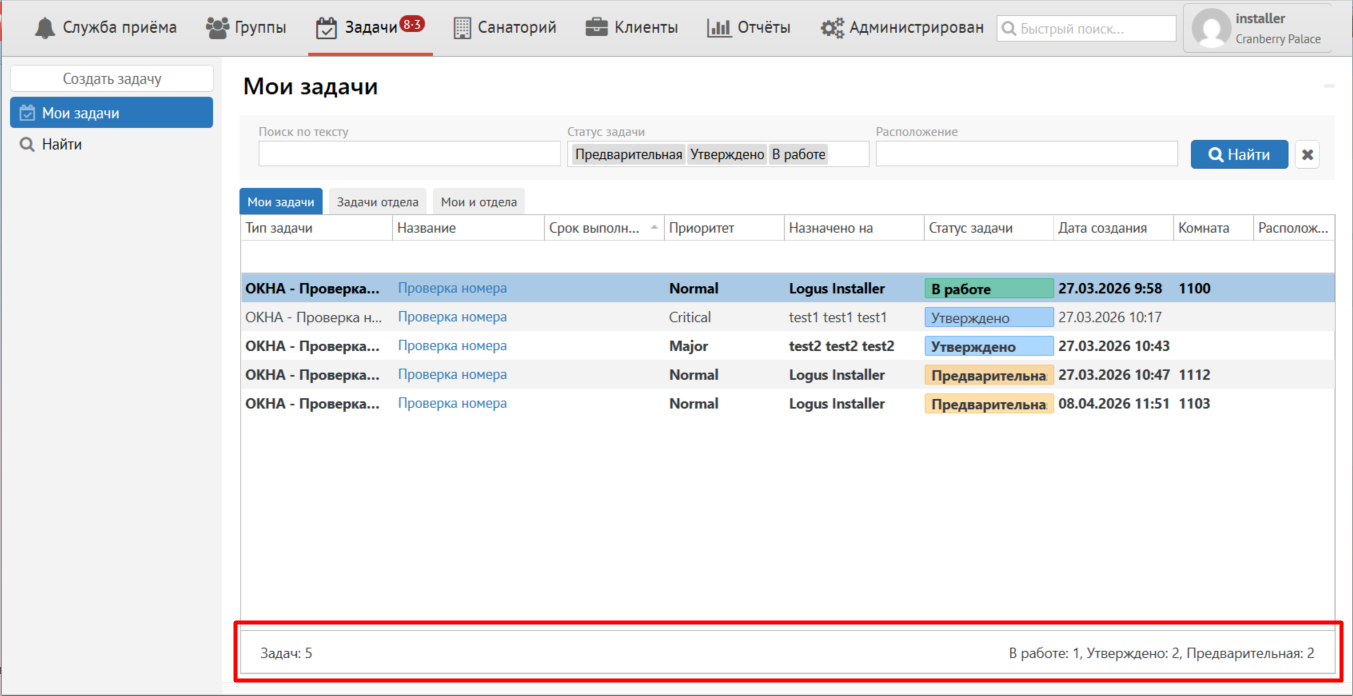Select Найти in the left sidebar
This screenshot has height=696, width=1353.
(62, 144)
